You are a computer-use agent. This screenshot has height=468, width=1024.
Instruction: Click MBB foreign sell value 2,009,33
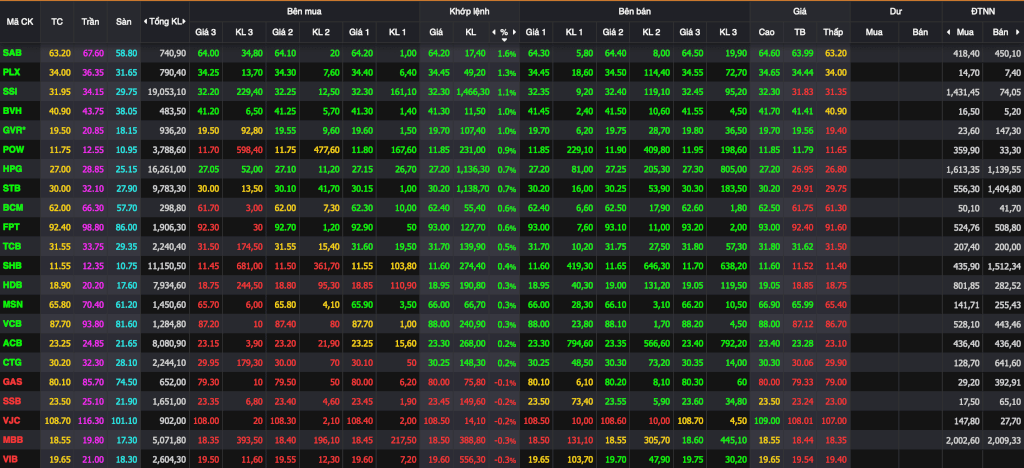point(1004,443)
